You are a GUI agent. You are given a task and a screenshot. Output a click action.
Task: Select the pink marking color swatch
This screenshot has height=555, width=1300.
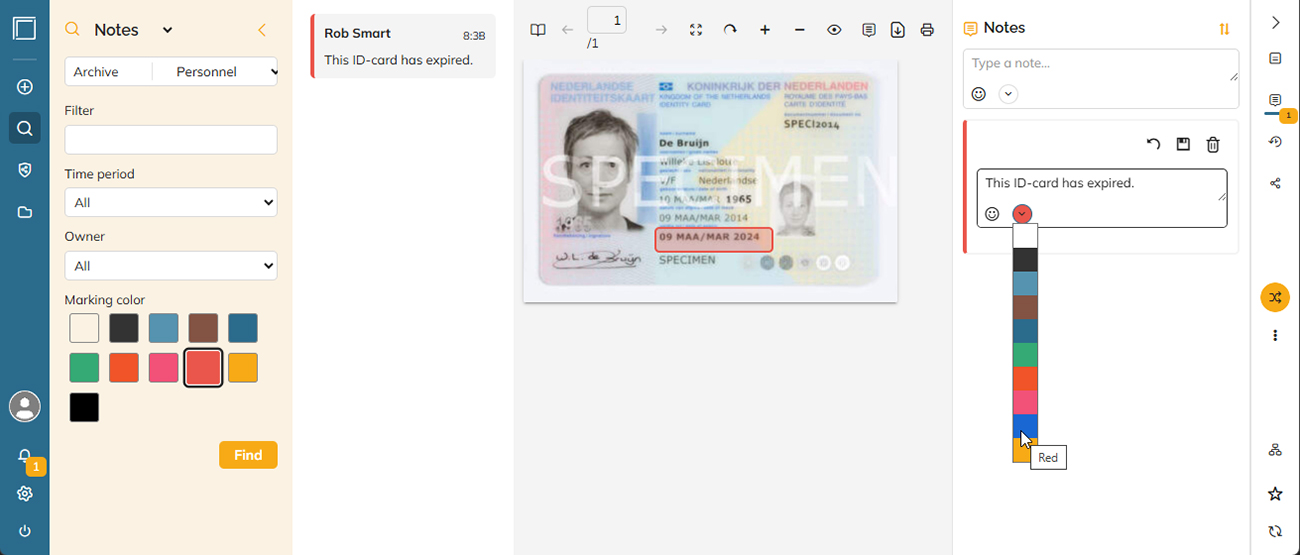click(163, 368)
